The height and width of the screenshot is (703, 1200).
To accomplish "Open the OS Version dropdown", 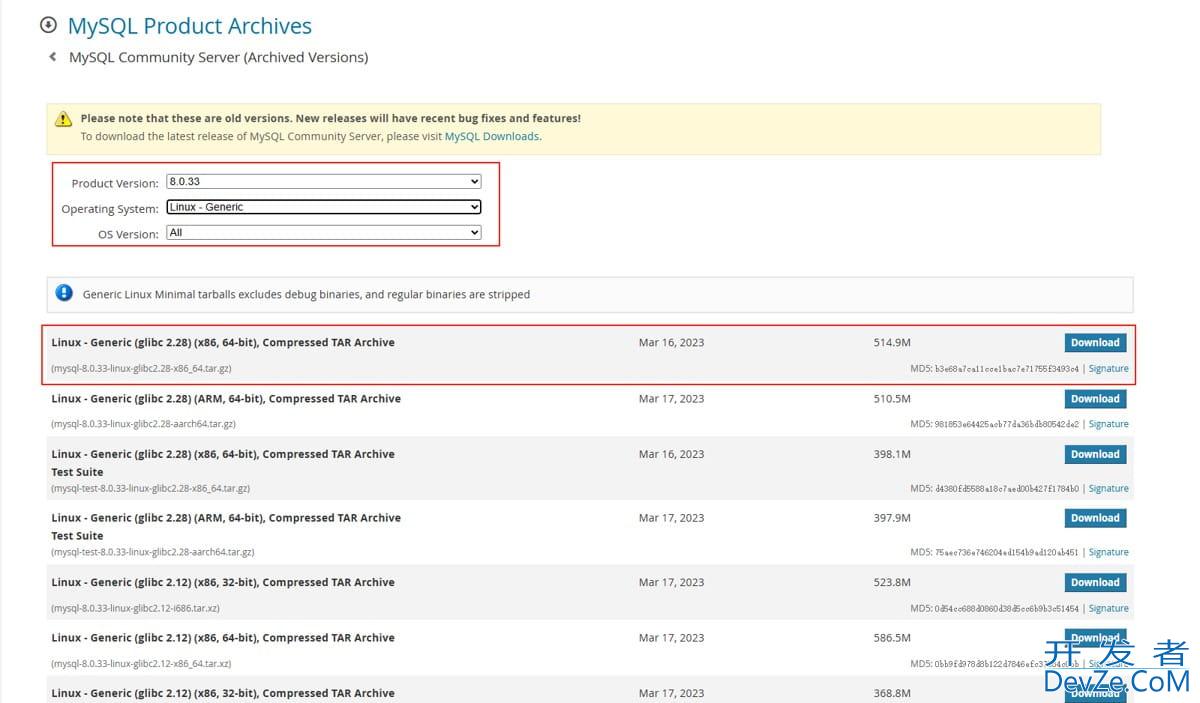I will tap(324, 232).
